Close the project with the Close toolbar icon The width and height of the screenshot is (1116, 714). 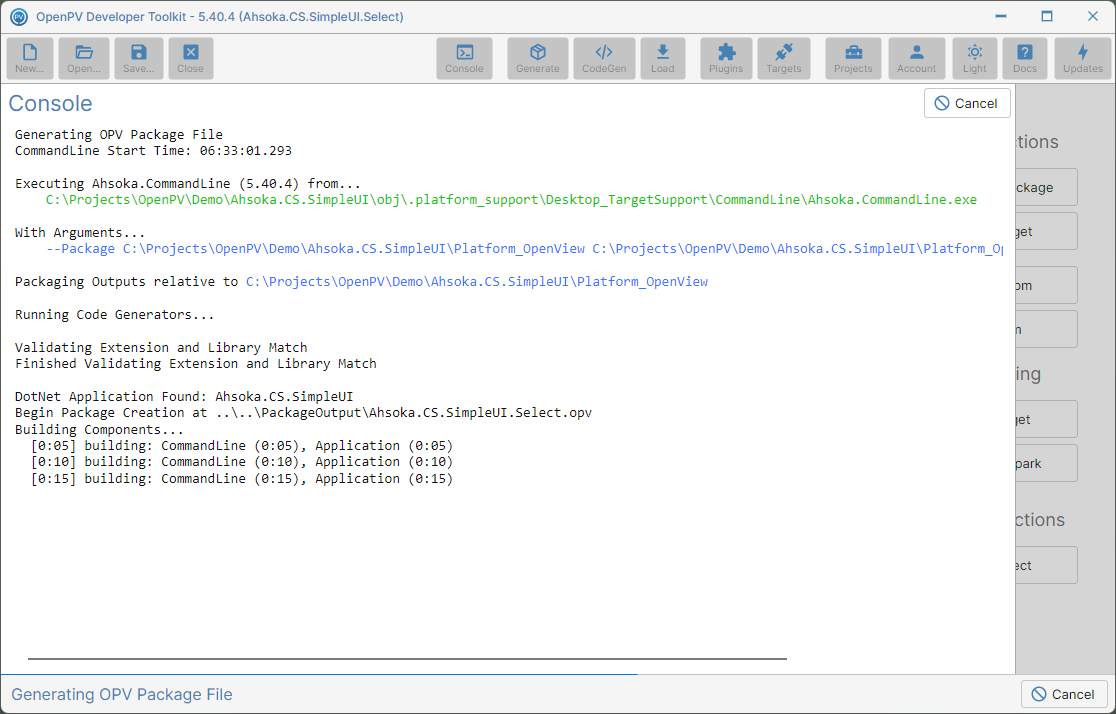[x=191, y=58]
